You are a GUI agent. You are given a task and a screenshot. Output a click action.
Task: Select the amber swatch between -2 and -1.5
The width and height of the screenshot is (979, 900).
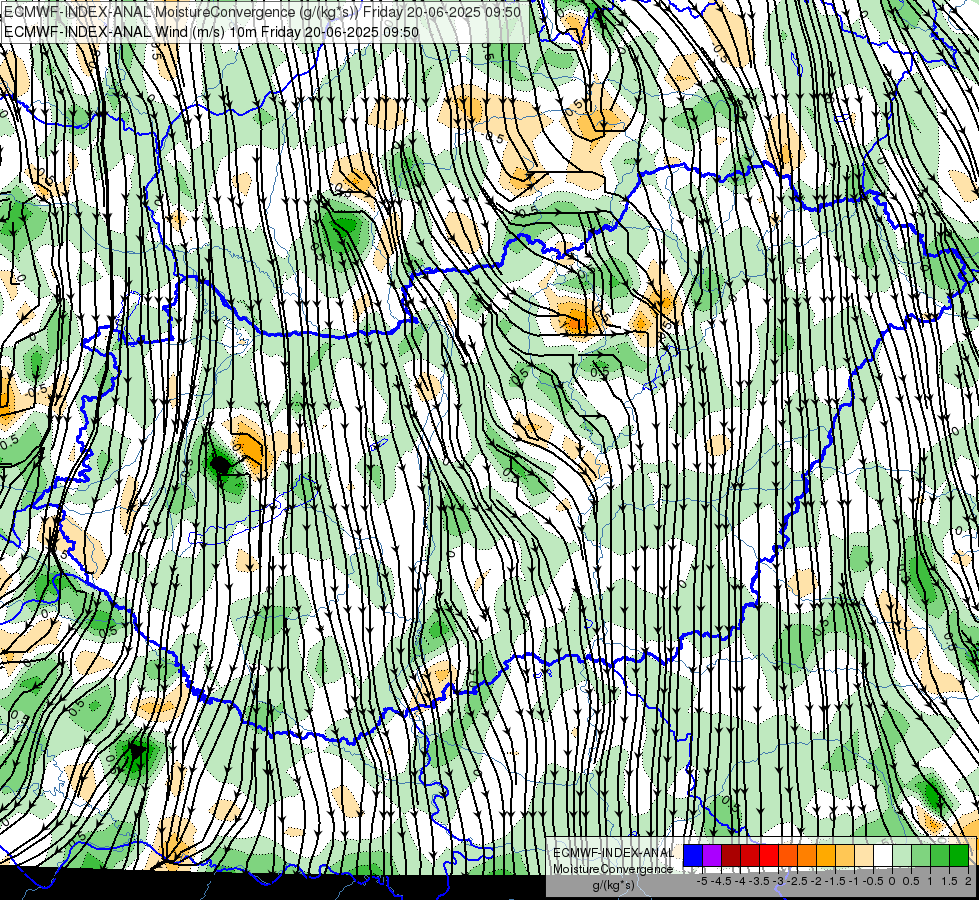[x=826, y=855]
